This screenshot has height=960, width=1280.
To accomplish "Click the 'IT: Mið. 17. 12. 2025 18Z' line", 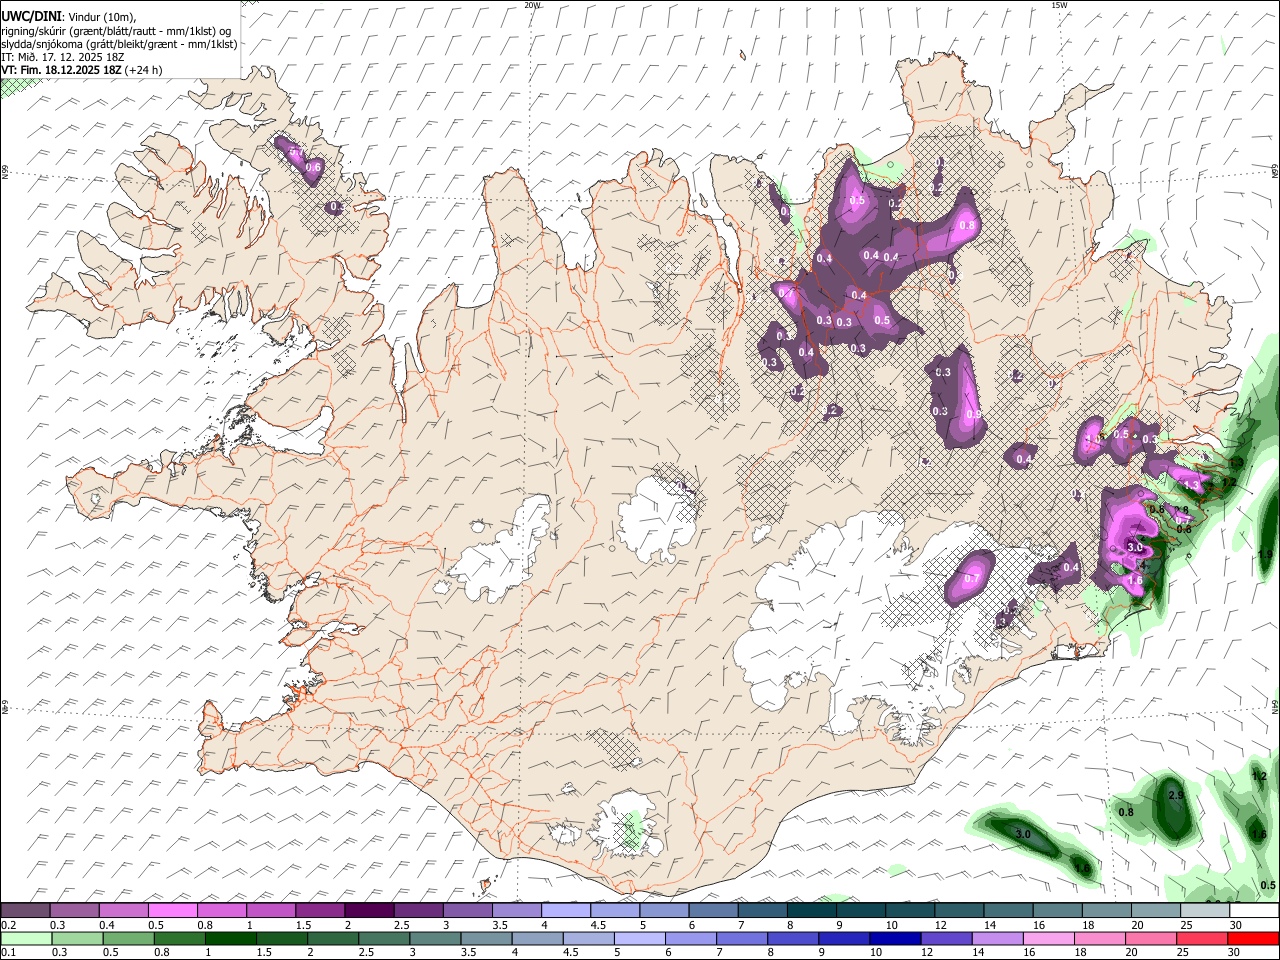I will [x=62, y=57].
